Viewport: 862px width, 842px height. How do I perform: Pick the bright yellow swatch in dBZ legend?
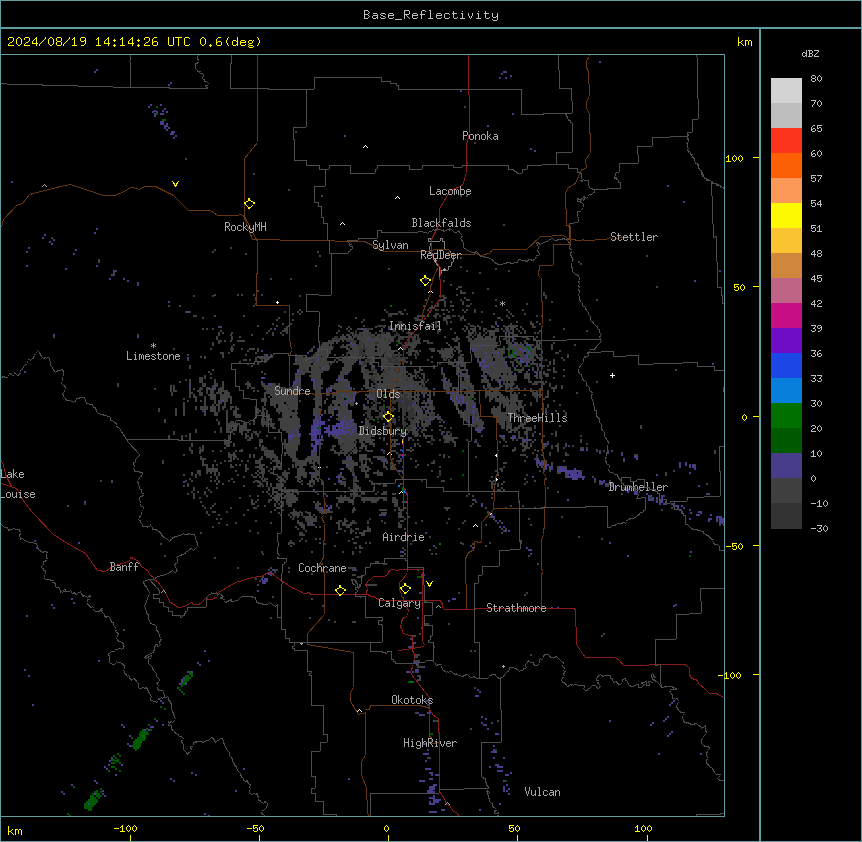click(x=786, y=215)
